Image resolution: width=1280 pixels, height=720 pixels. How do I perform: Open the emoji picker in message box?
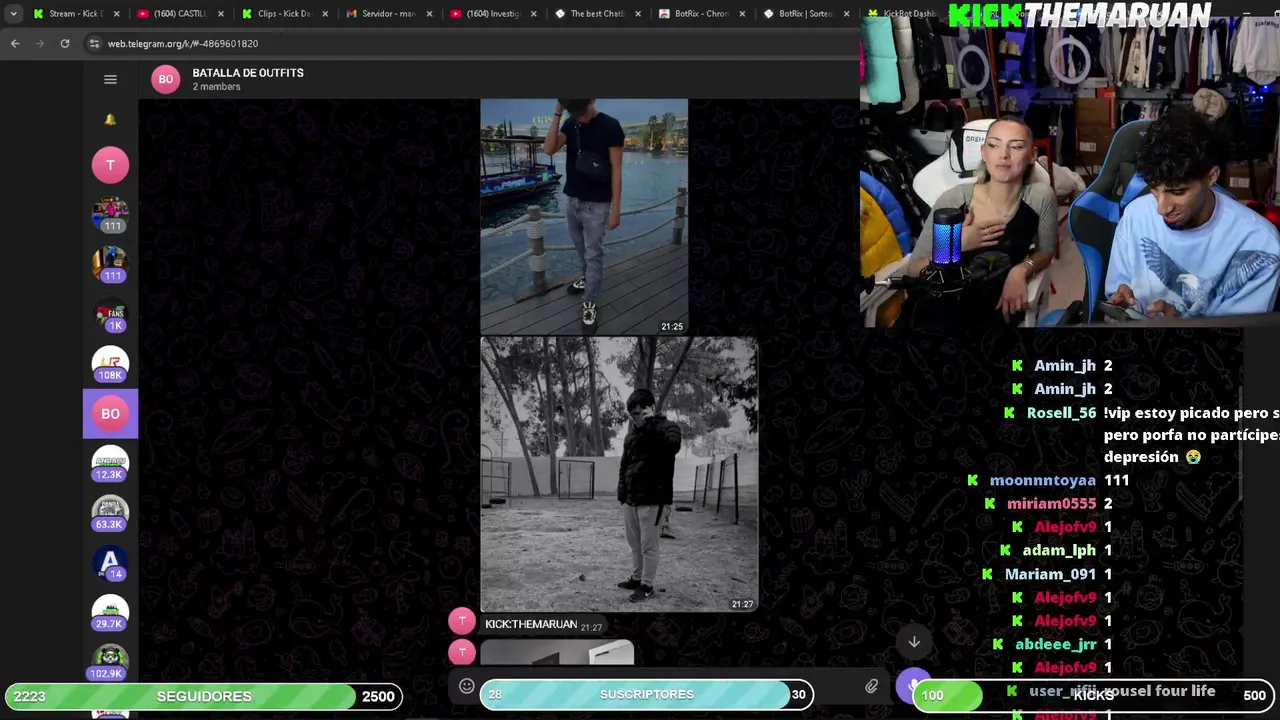click(466, 686)
